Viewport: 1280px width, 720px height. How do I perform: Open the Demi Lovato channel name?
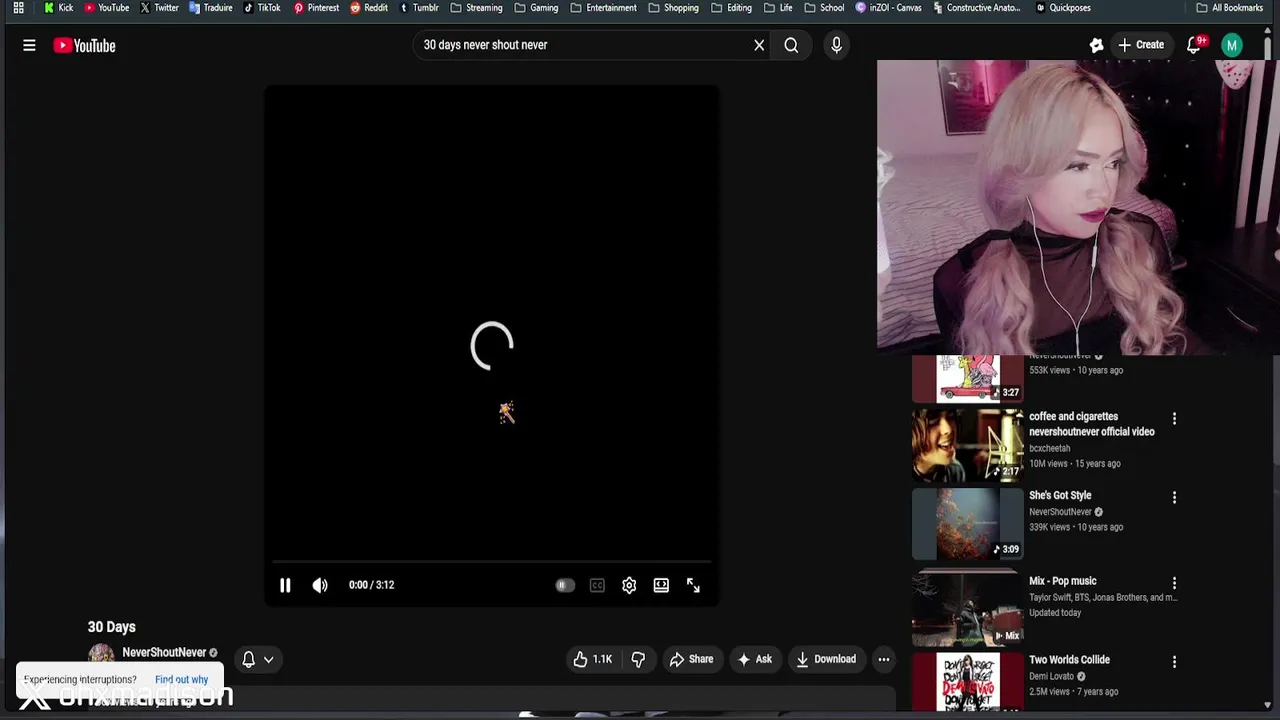pyautogui.click(x=1051, y=676)
